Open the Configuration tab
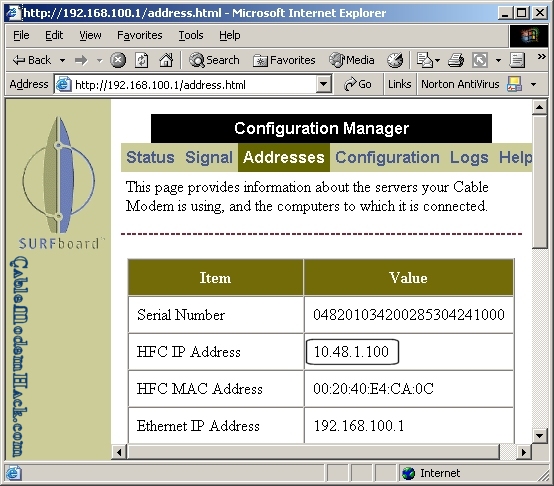The image size is (554, 486). [387, 158]
